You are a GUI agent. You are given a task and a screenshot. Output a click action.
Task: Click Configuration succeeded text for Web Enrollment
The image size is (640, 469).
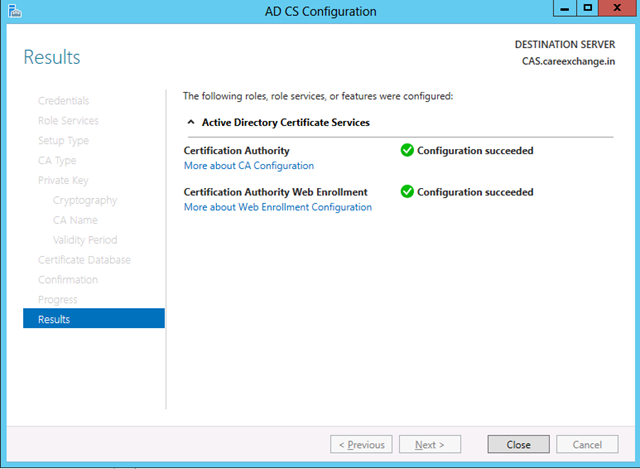[x=475, y=192]
